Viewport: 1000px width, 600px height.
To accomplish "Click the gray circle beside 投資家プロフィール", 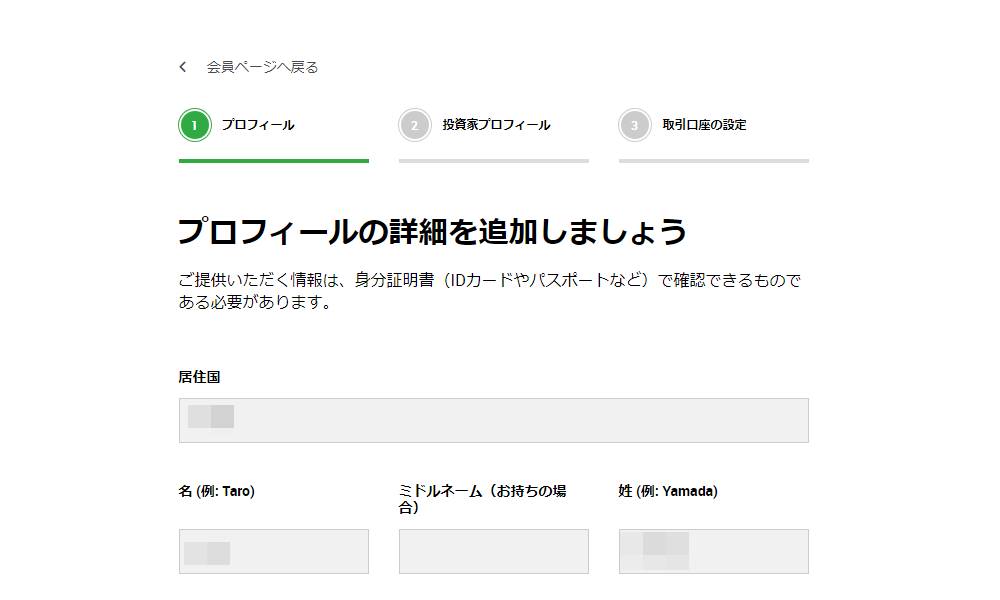I will (415, 124).
